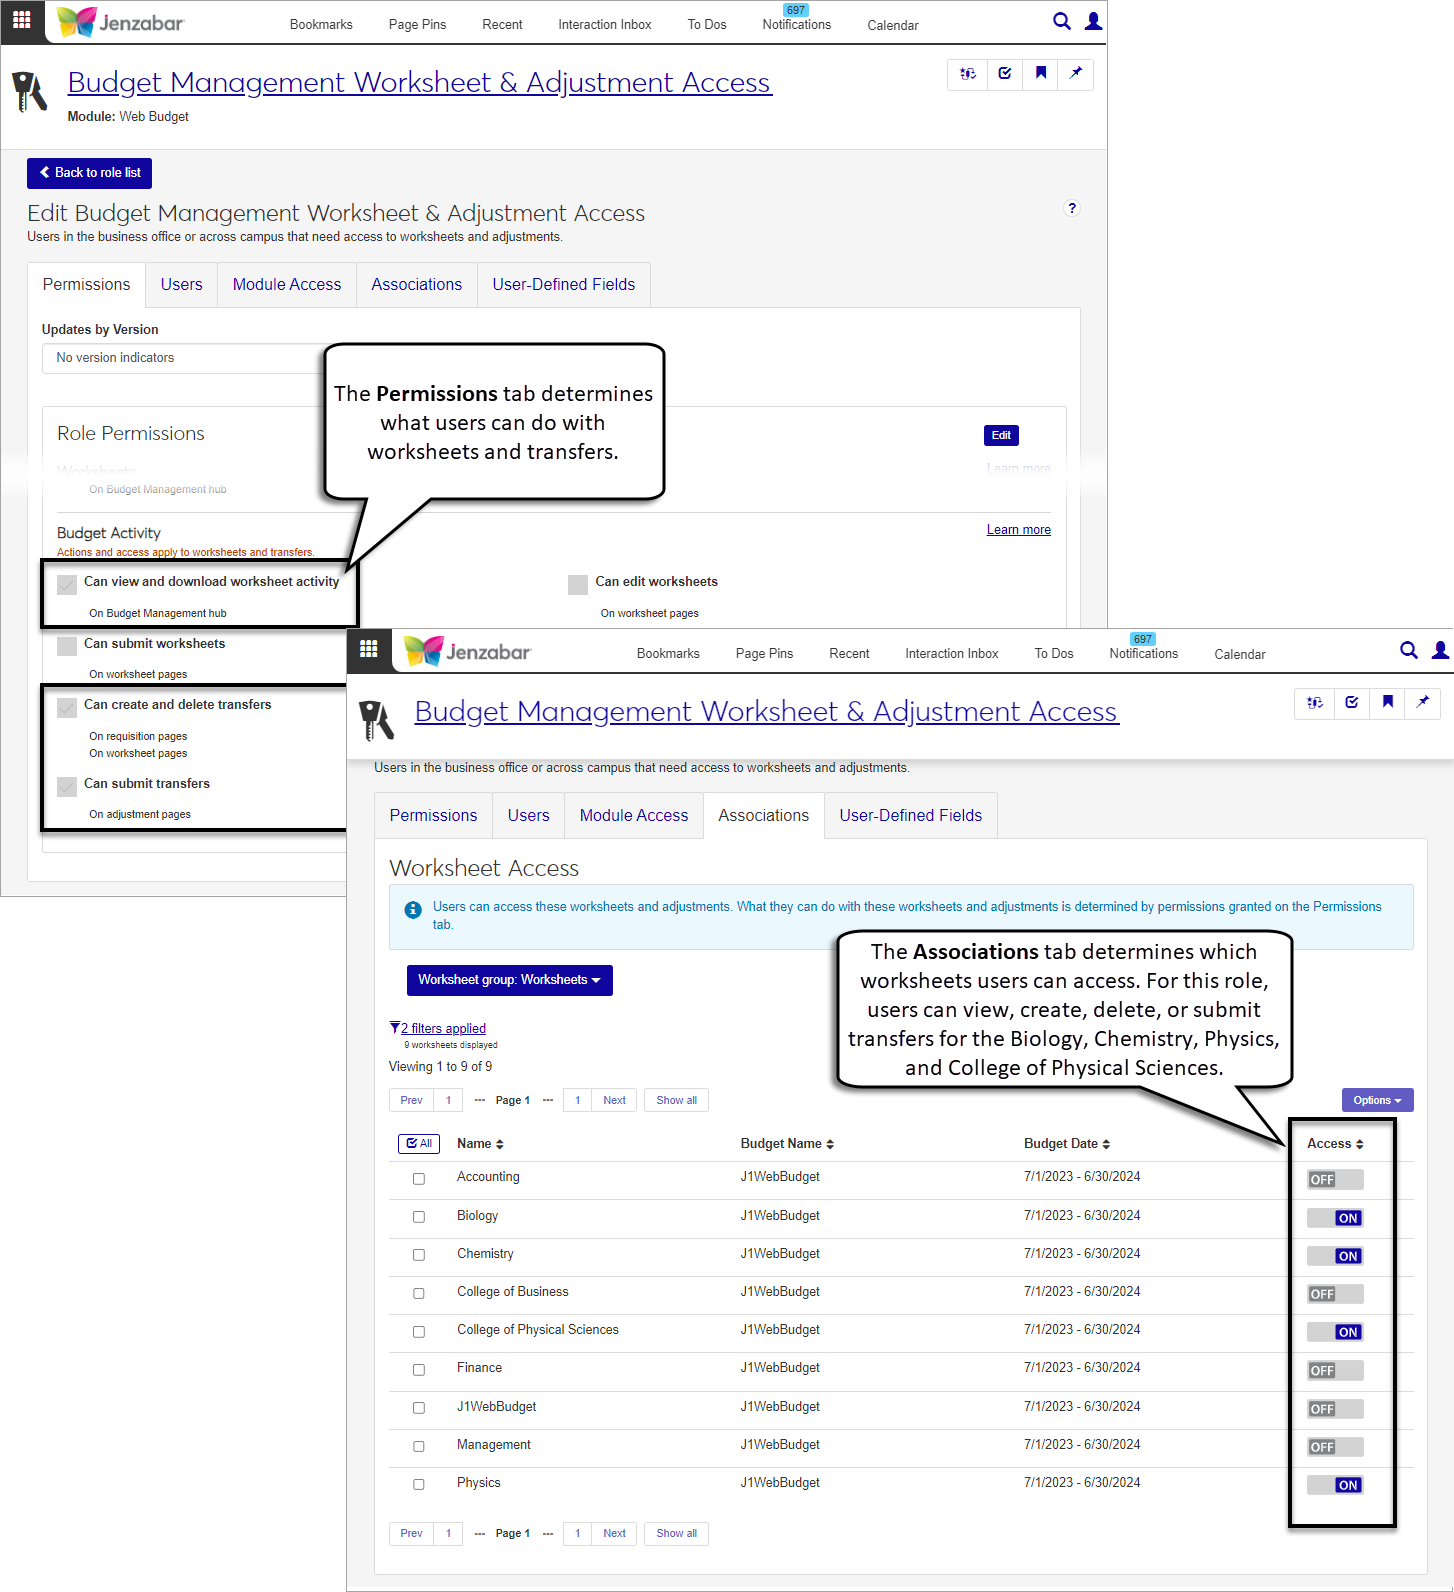Click the icon left of the checkmark, back window

pos(968,73)
